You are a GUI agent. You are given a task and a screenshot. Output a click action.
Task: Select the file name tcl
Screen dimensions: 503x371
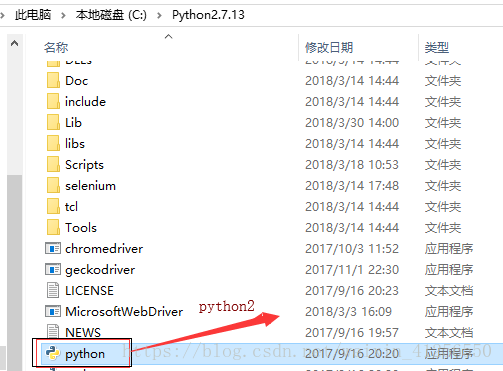coord(71,207)
